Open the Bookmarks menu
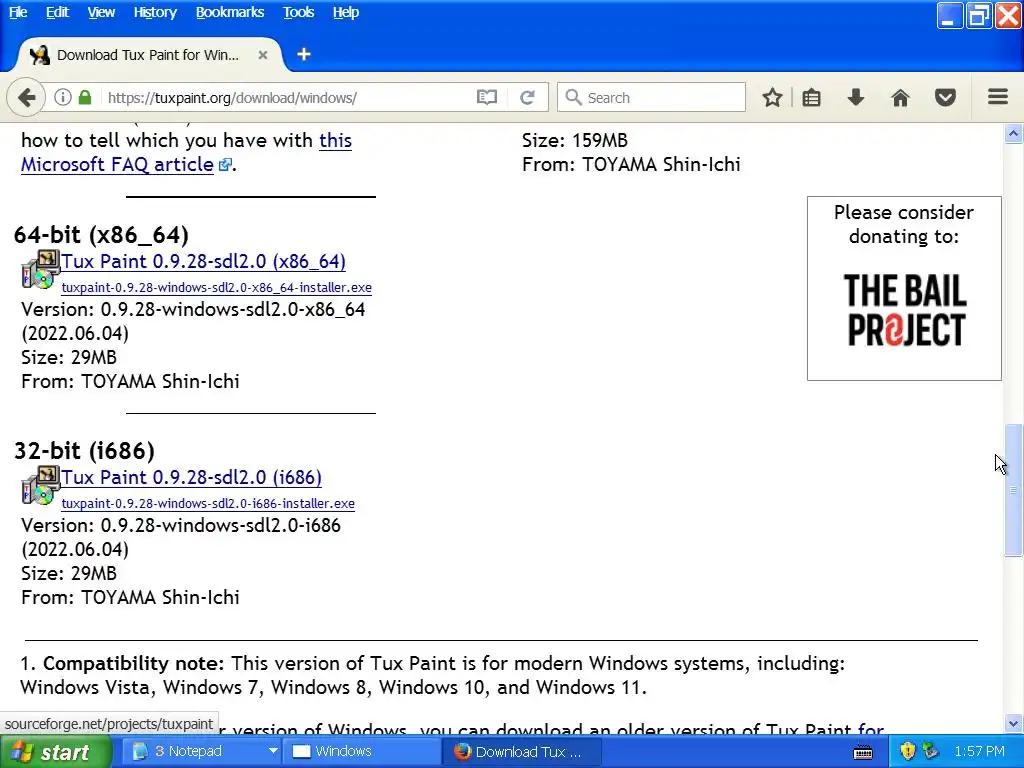Screen dimensions: 1024x768 230,12
